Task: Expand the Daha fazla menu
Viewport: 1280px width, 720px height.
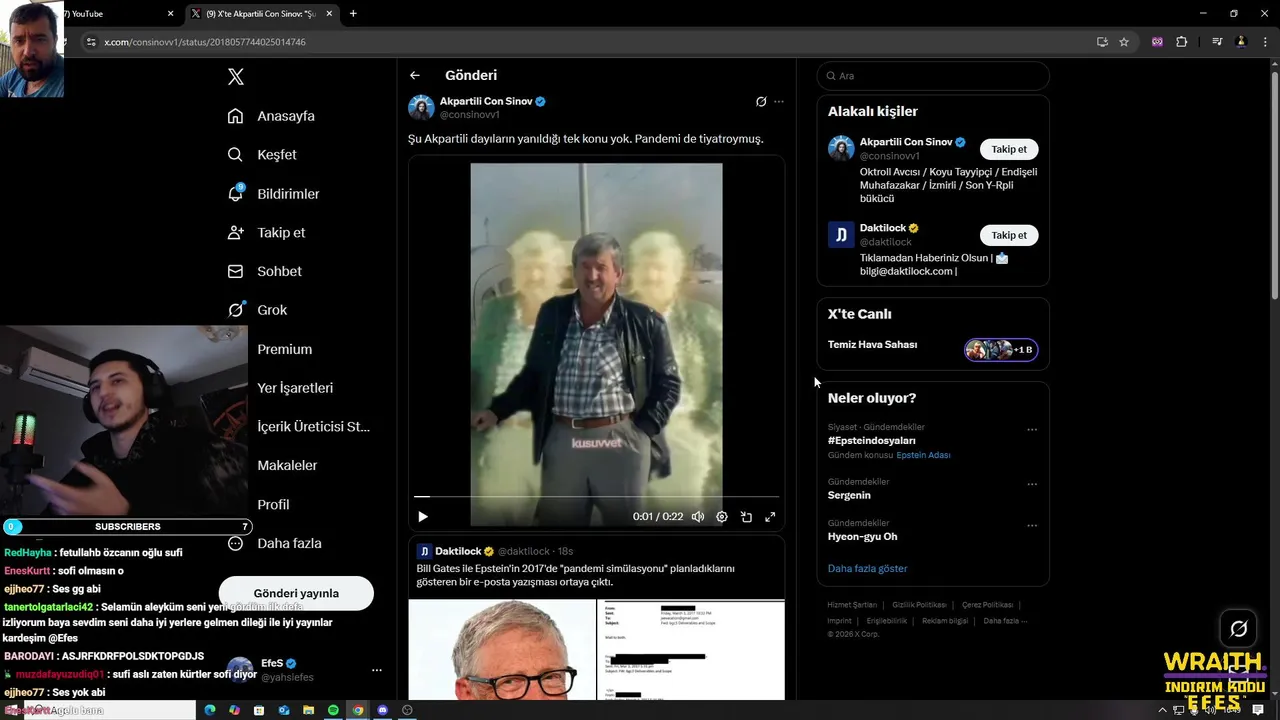Action: (x=275, y=543)
